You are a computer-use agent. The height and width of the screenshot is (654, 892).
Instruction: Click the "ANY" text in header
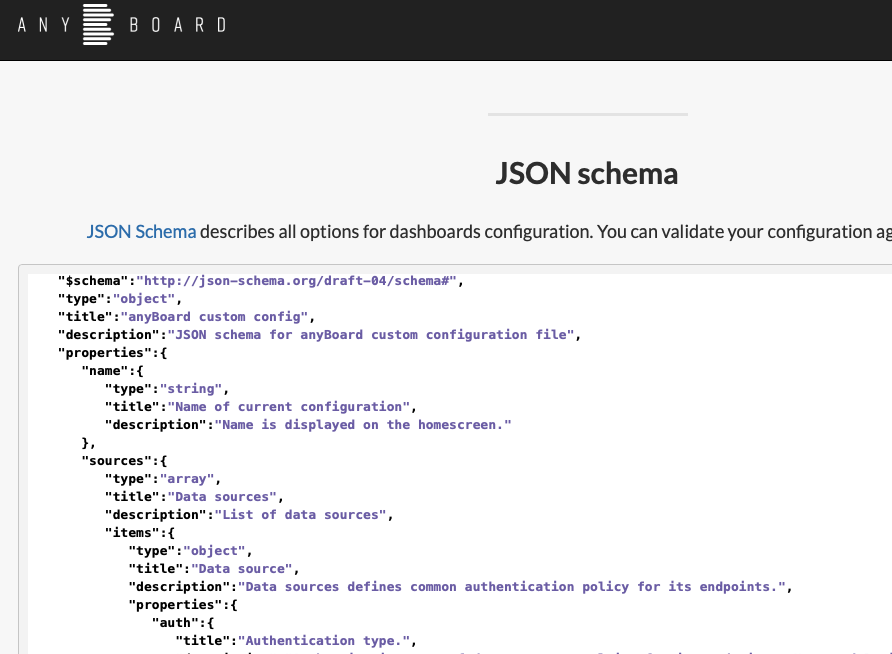44,25
